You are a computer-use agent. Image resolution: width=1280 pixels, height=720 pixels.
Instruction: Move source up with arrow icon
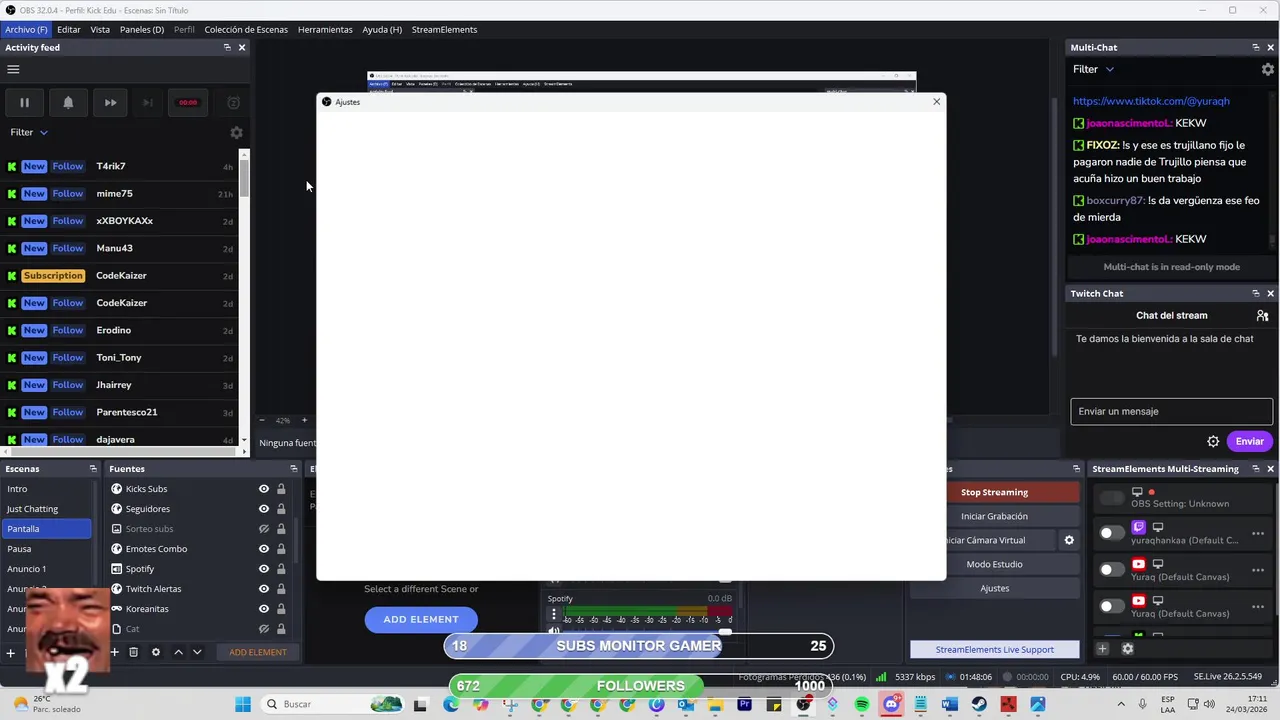[178, 652]
